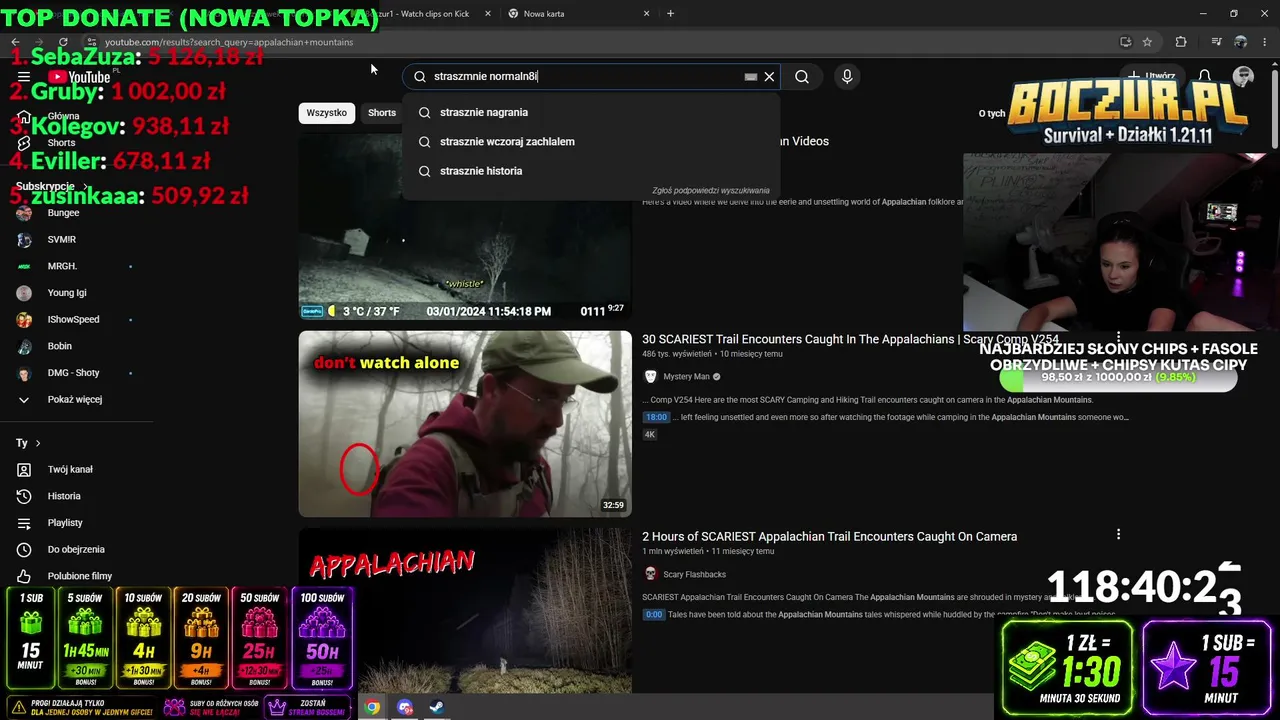This screenshot has width=1280, height=720.
Task: Open the on-screen keyboard in search box
Action: point(751,77)
